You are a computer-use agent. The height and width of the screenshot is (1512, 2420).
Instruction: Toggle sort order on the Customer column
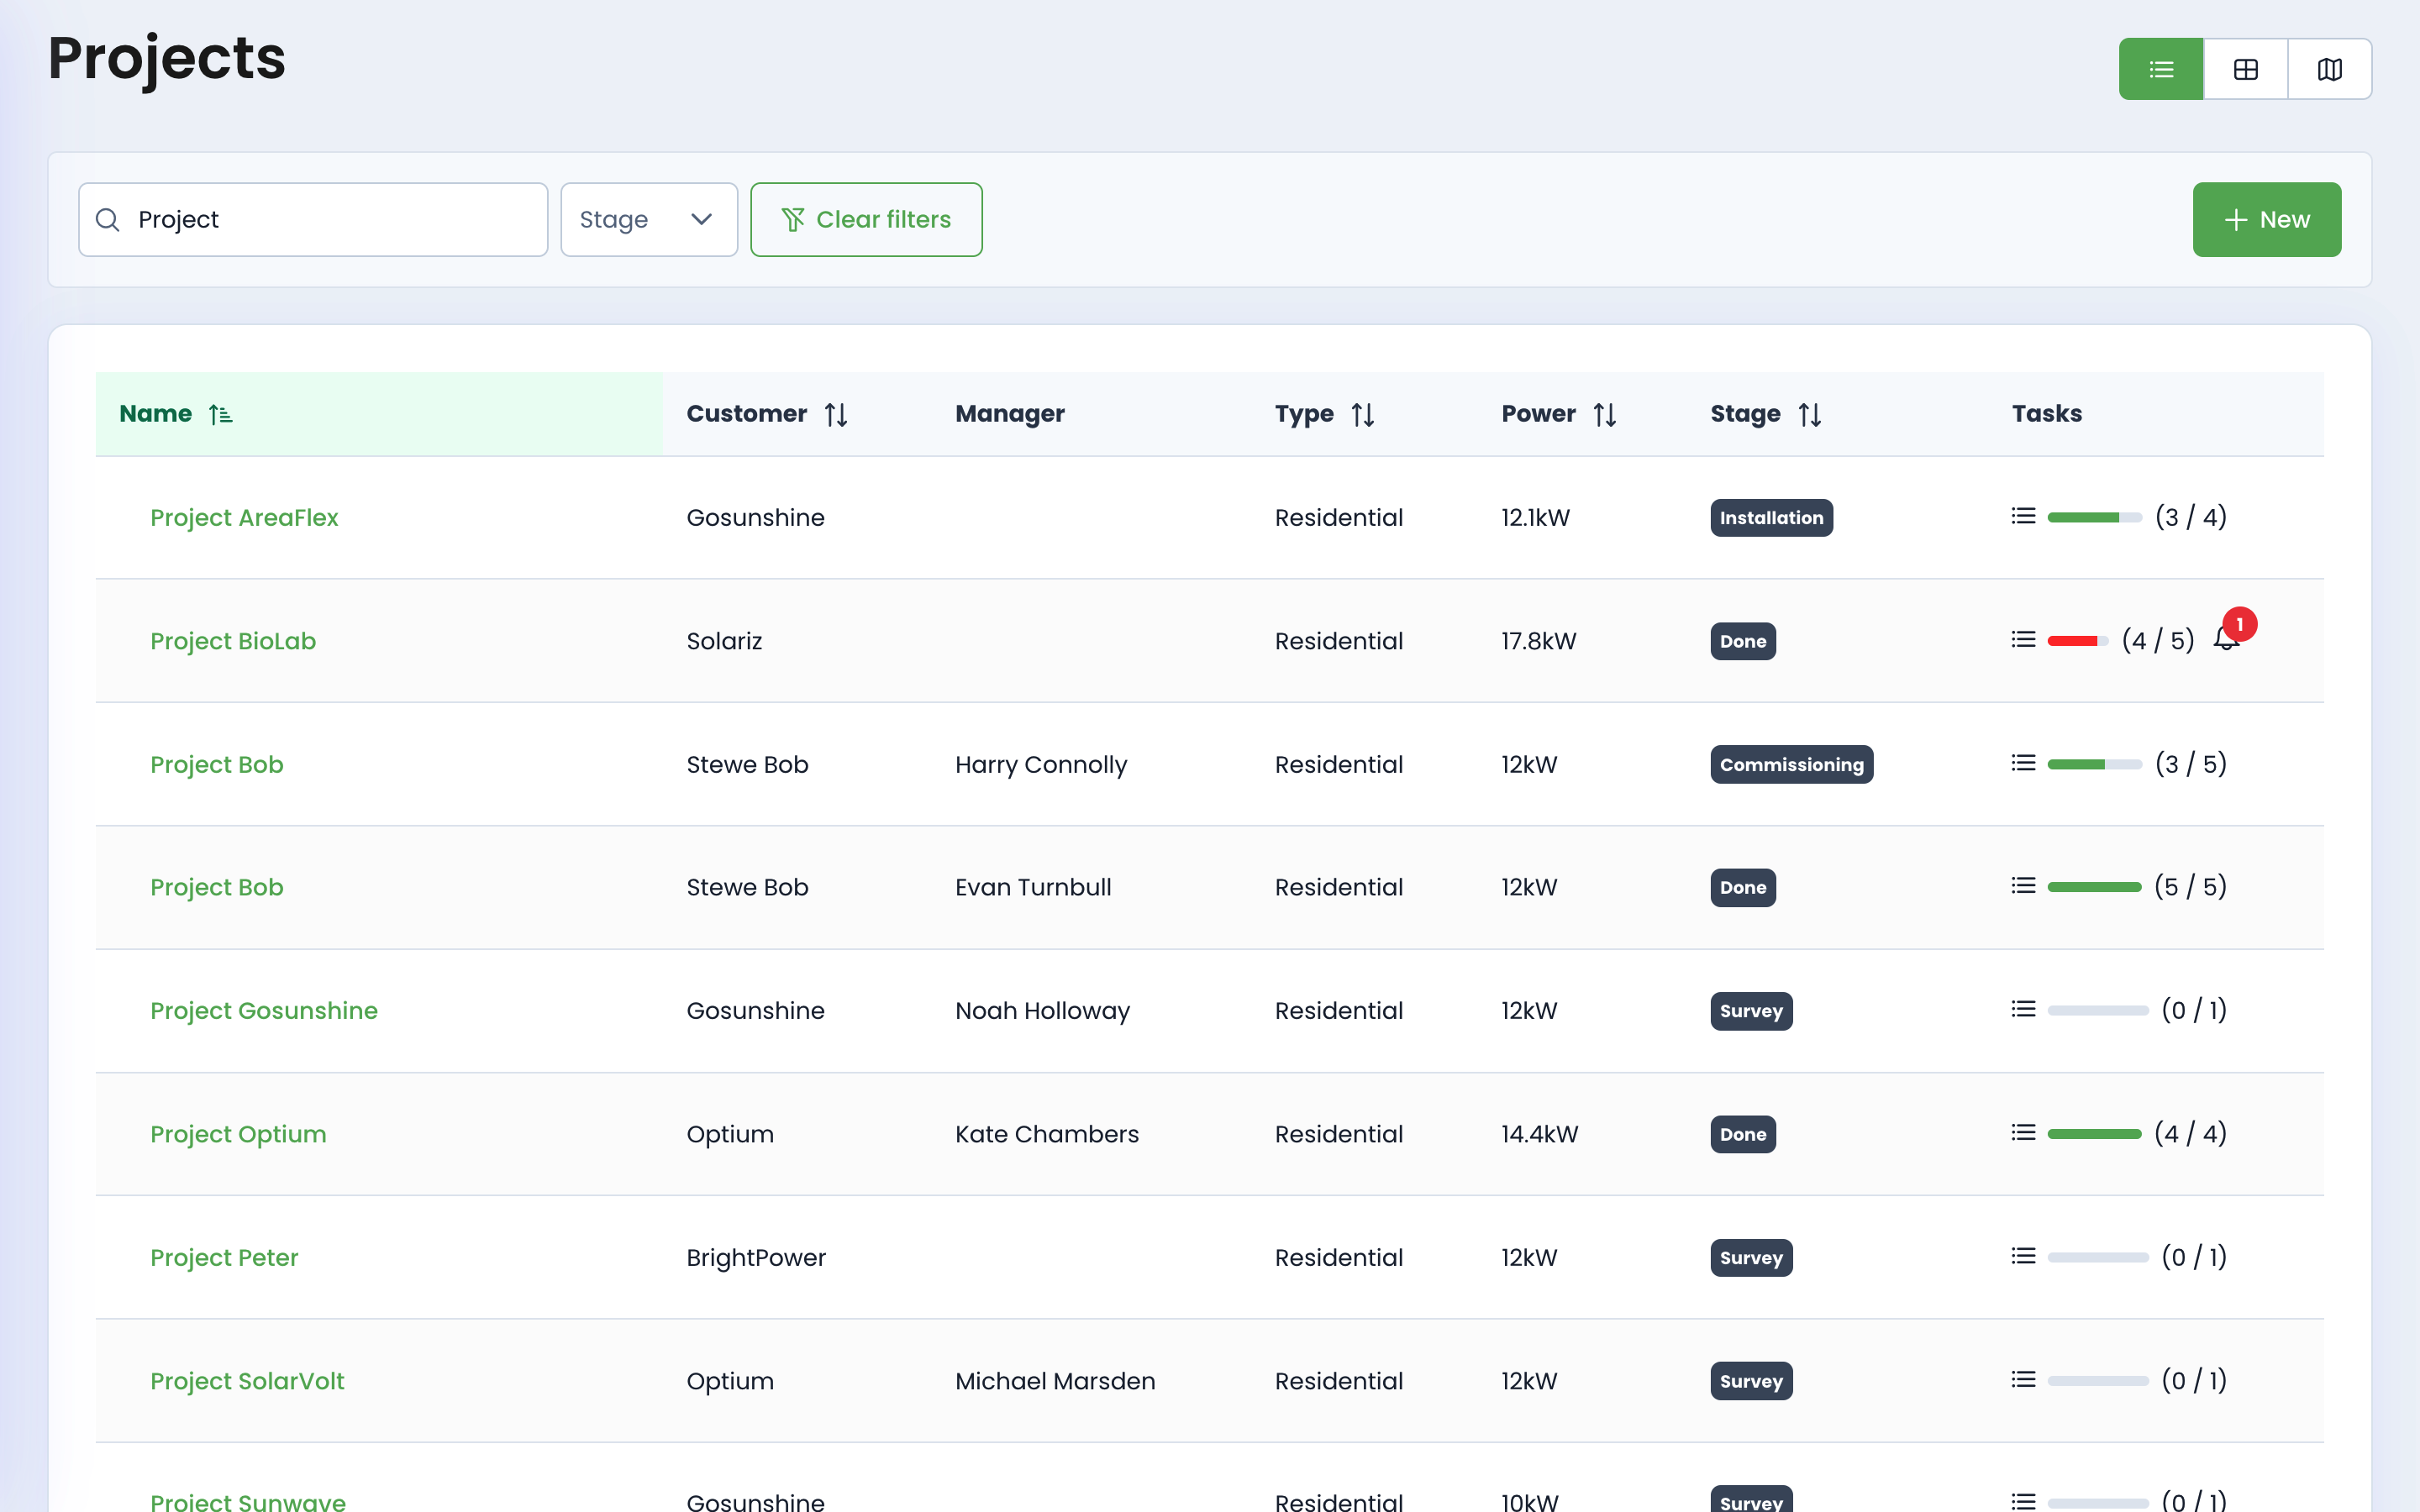pos(836,413)
